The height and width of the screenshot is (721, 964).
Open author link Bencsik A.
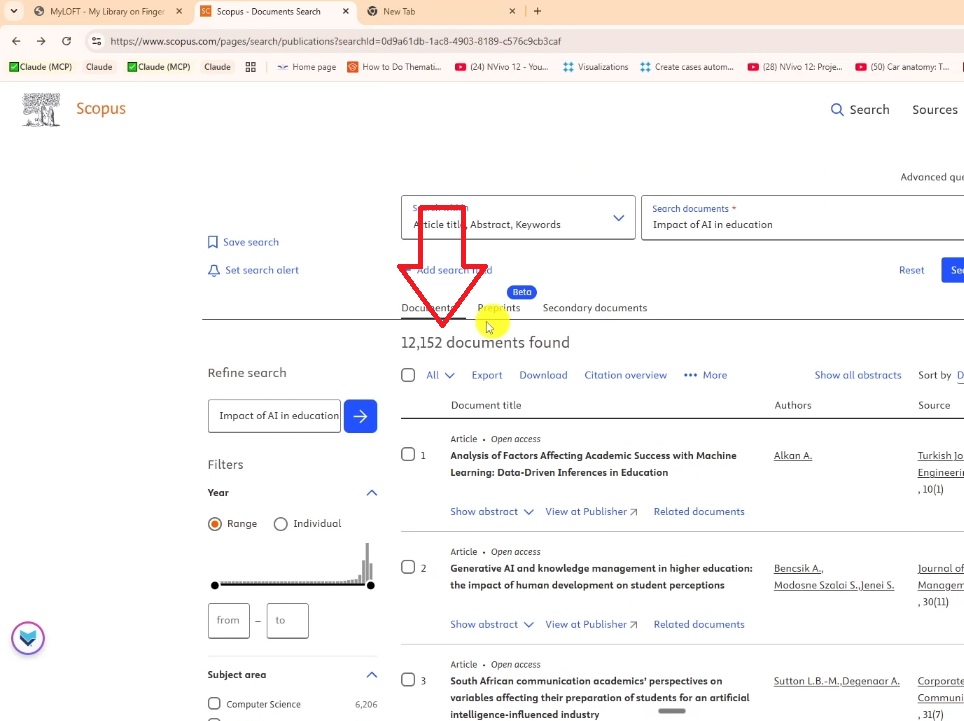(x=799, y=569)
